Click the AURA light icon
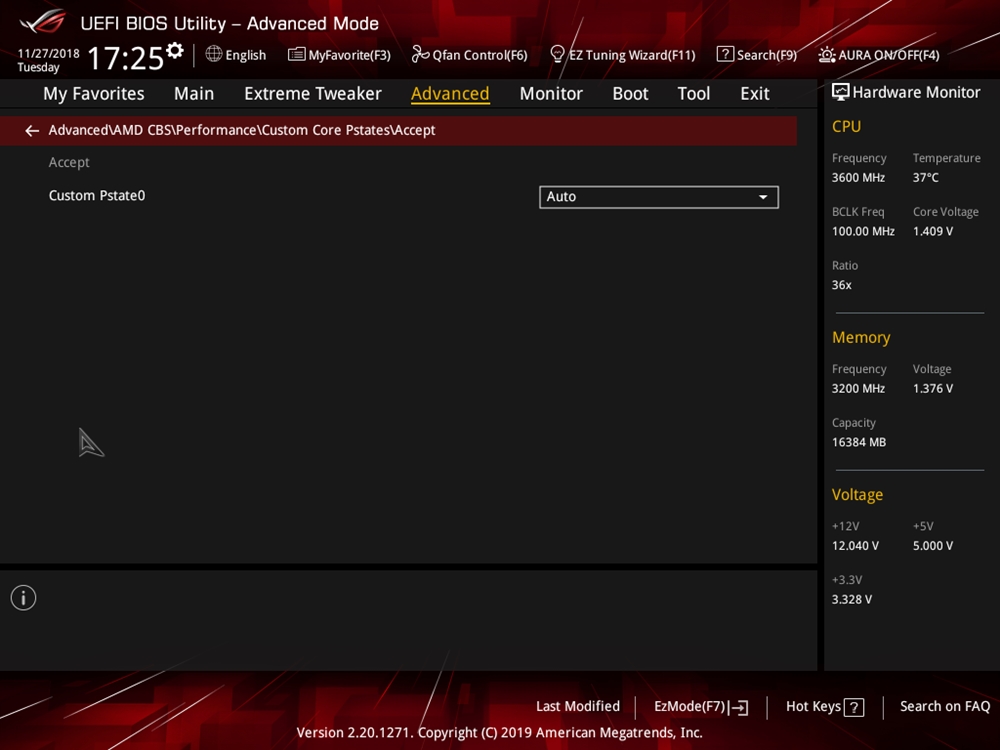1000x750 pixels. coord(827,55)
